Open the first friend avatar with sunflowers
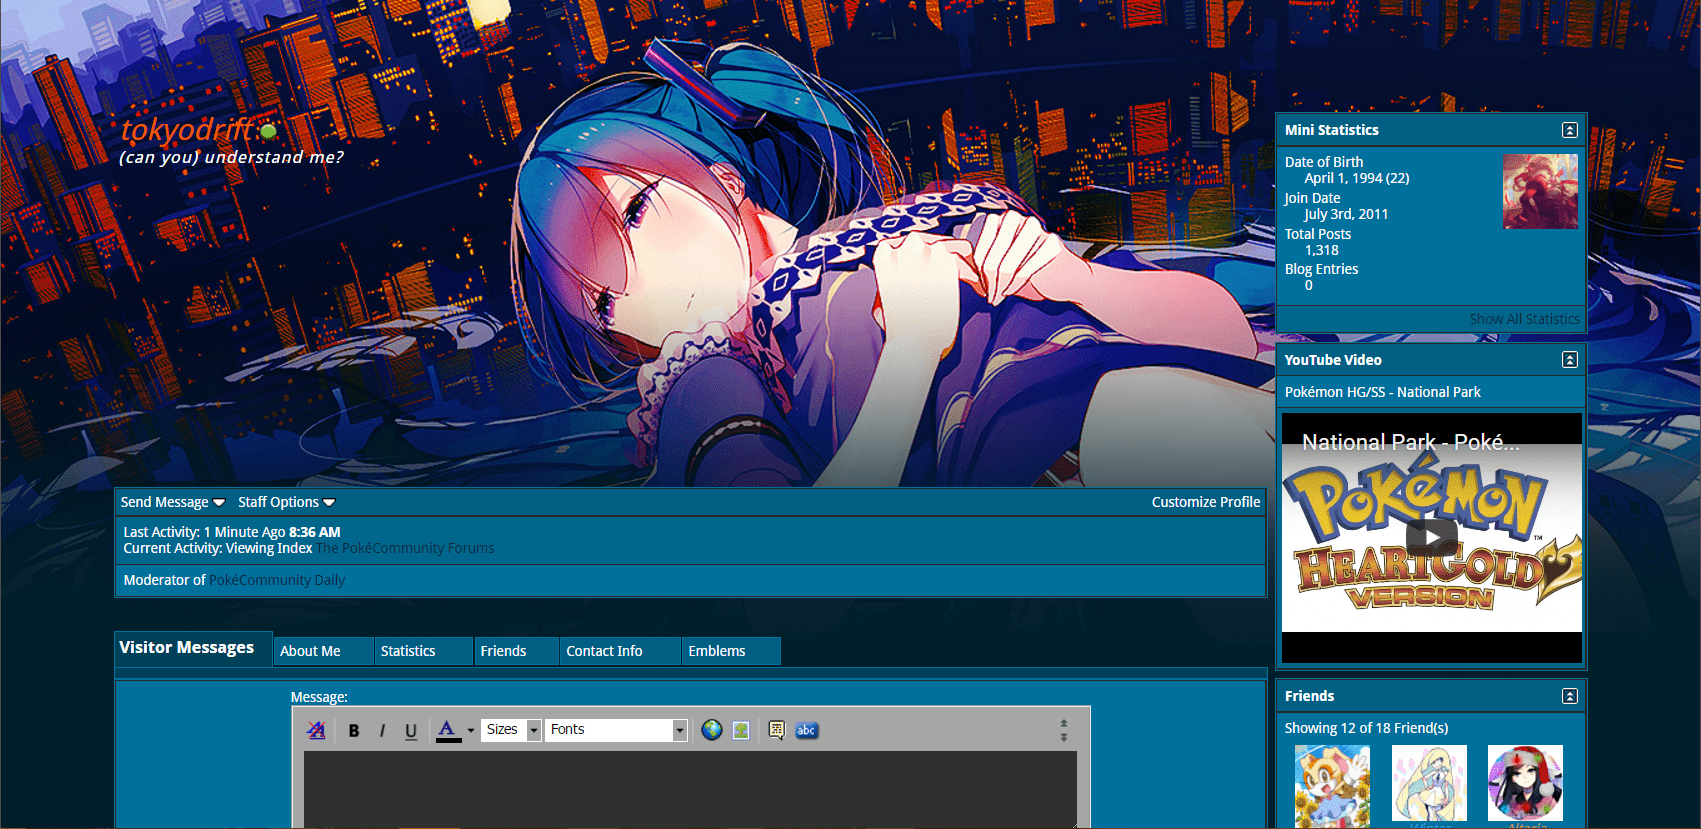Image resolution: width=1701 pixels, height=829 pixels. (x=1332, y=786)
